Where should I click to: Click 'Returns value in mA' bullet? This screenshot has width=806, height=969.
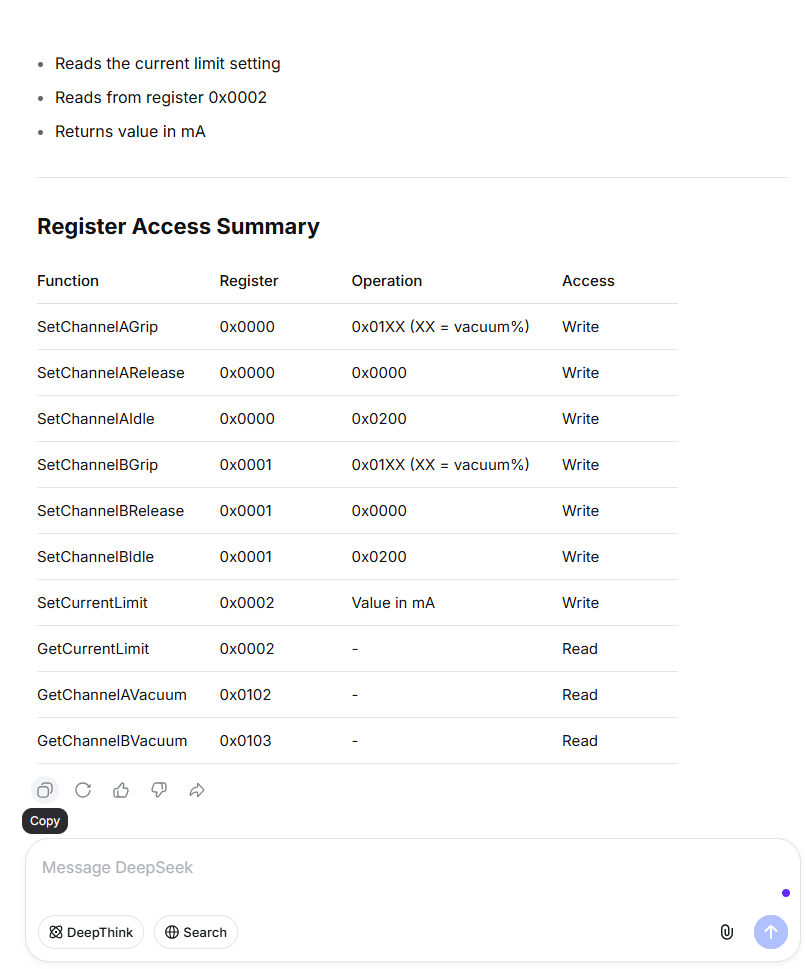(x=130, y=132)
